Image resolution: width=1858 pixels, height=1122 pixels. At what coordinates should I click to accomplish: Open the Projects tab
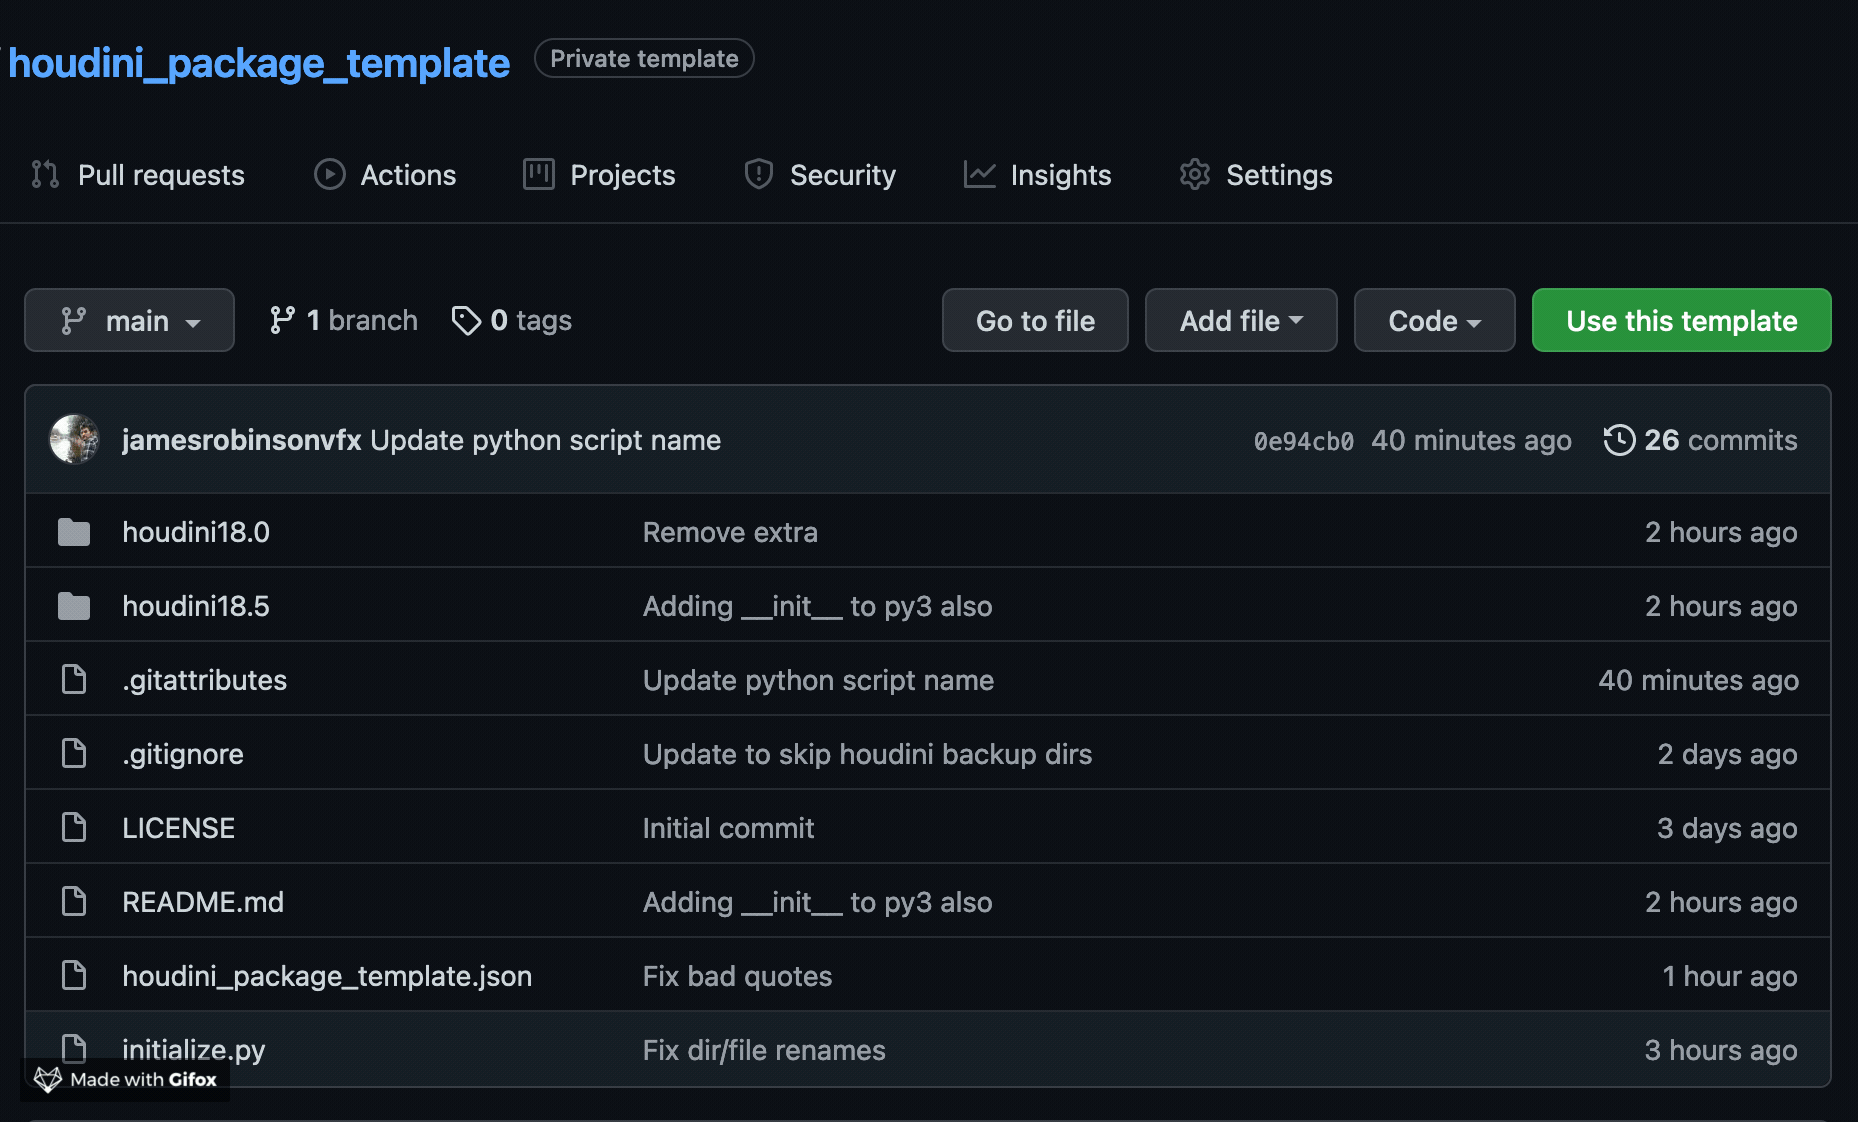[x=599, y=175]
